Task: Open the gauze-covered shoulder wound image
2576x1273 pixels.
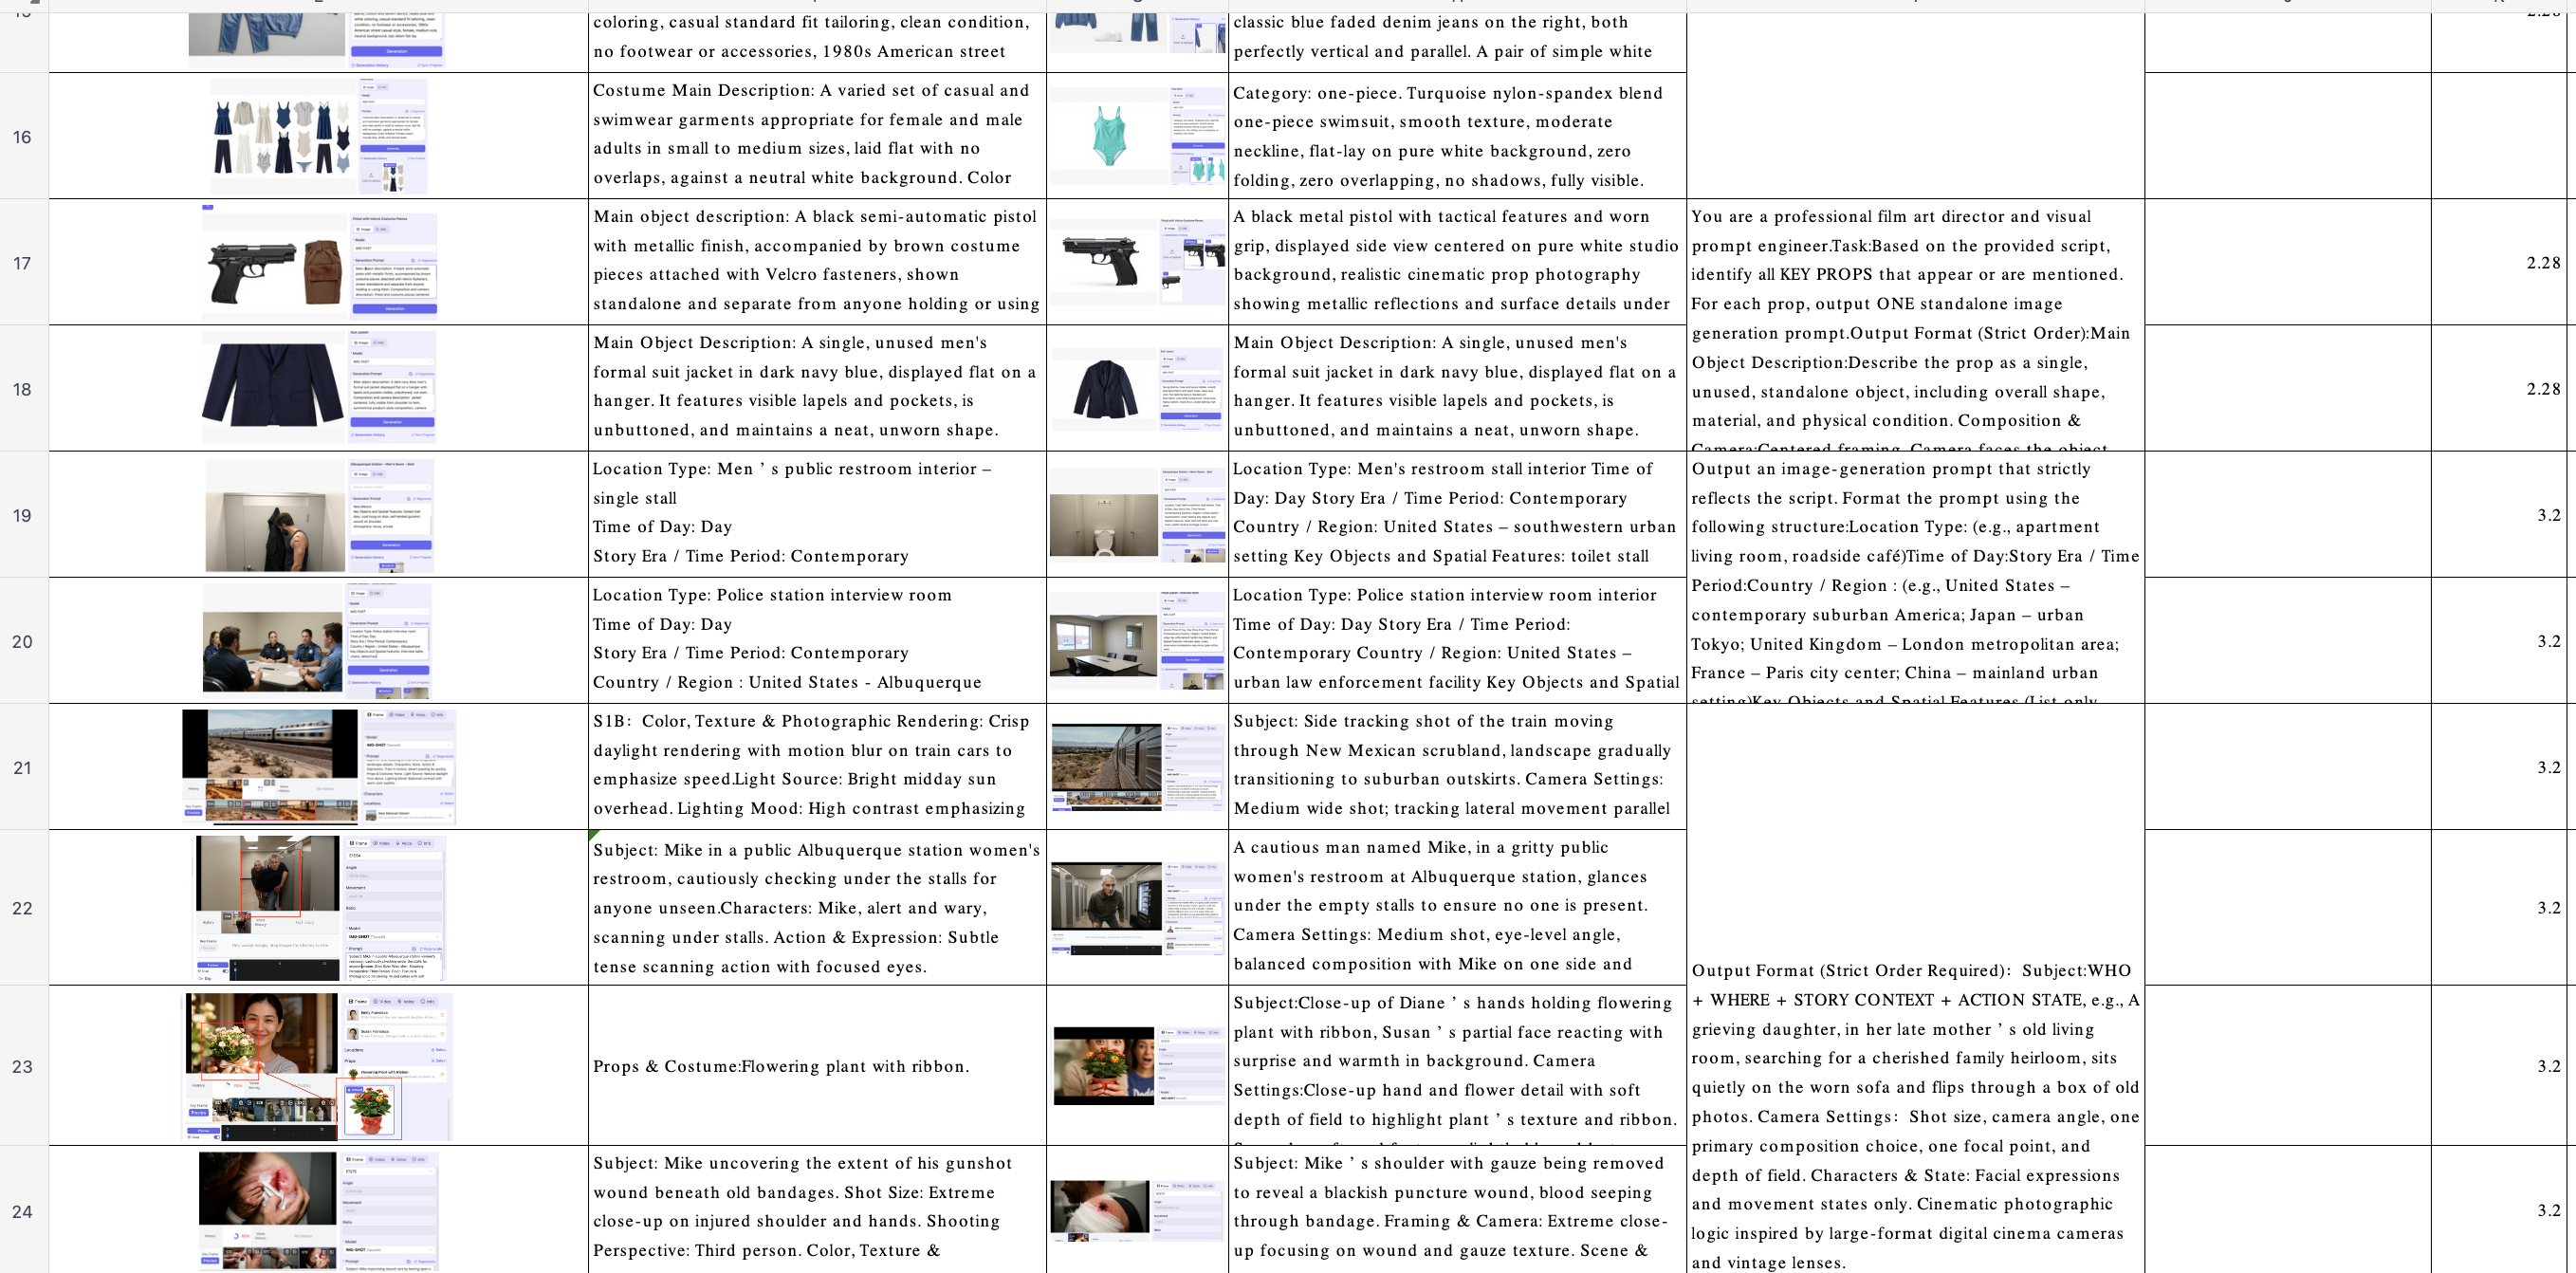Action: point(1138,1210)
